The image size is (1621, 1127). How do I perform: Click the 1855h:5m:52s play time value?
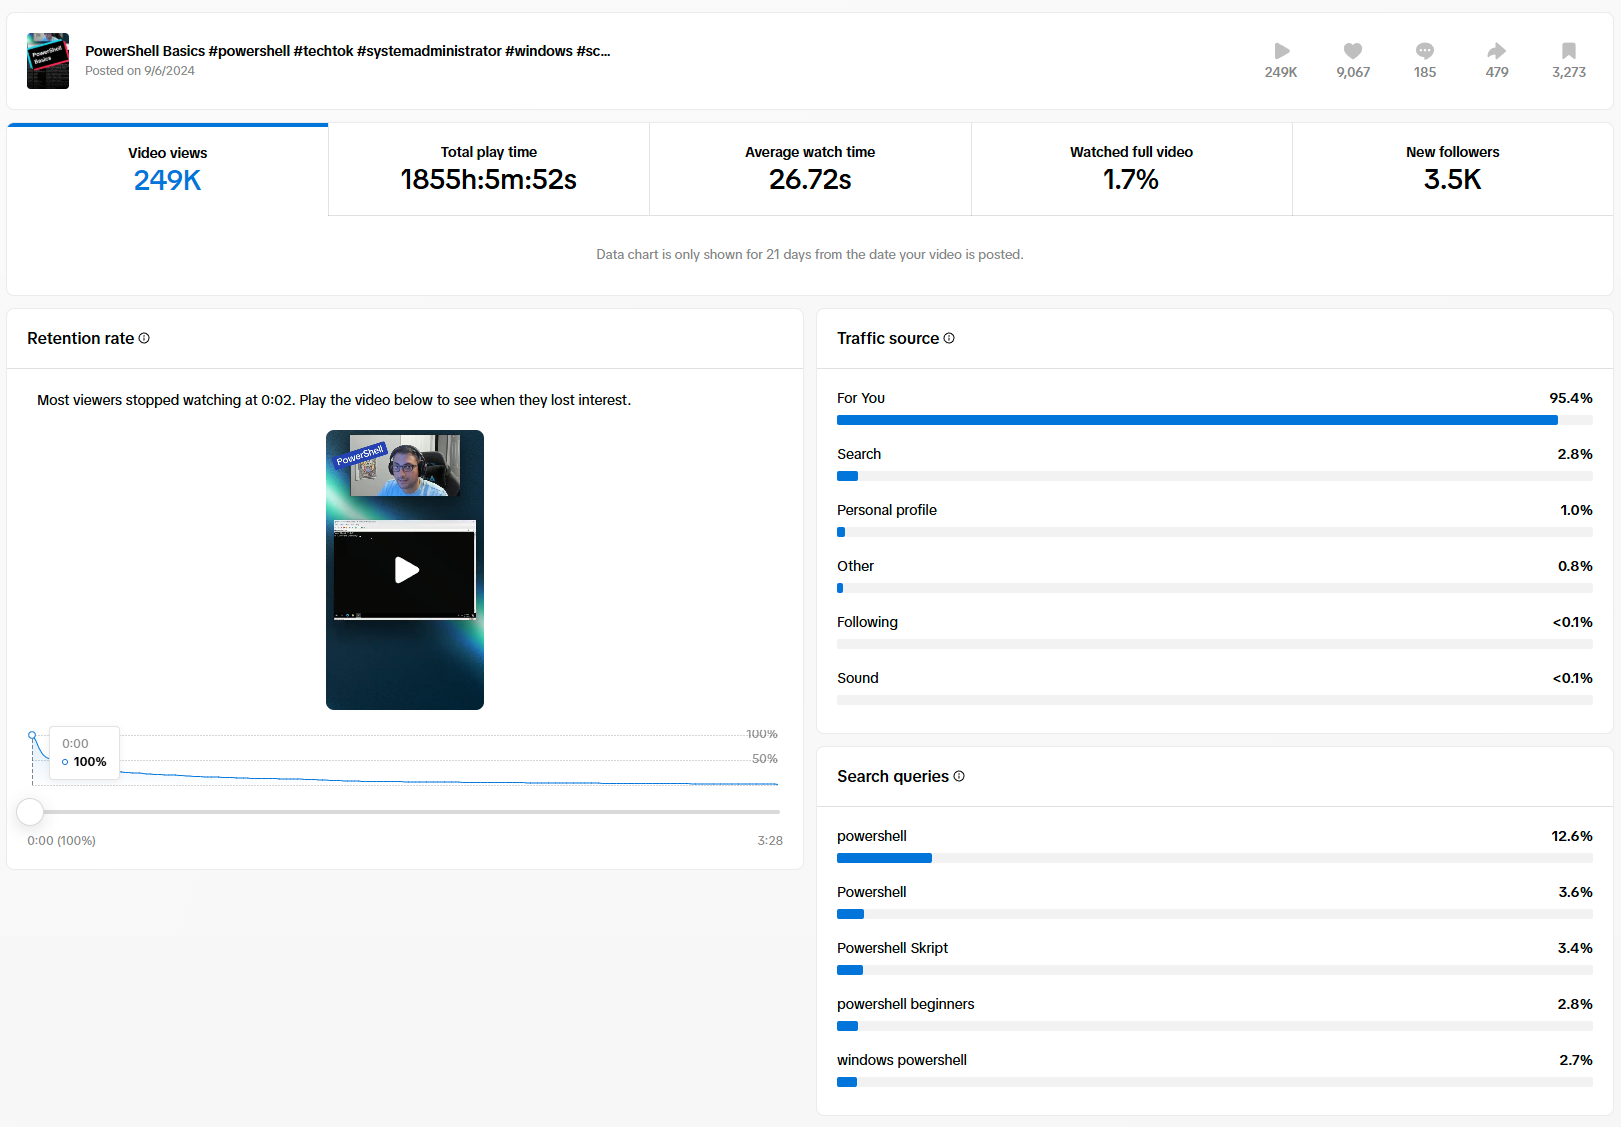pyautogui.click(x=489, y=180)
